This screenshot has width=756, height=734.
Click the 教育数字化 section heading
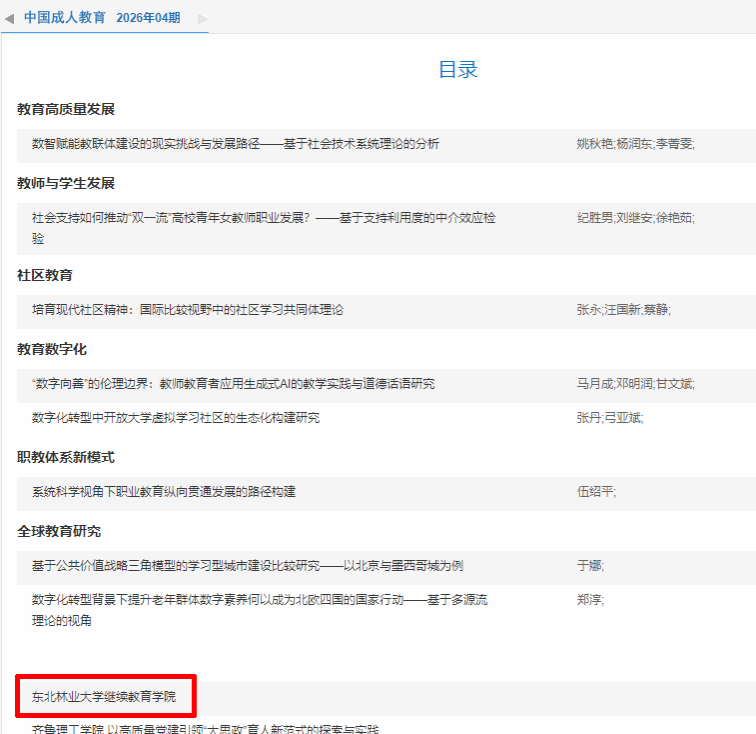click(x=52, y=349)
